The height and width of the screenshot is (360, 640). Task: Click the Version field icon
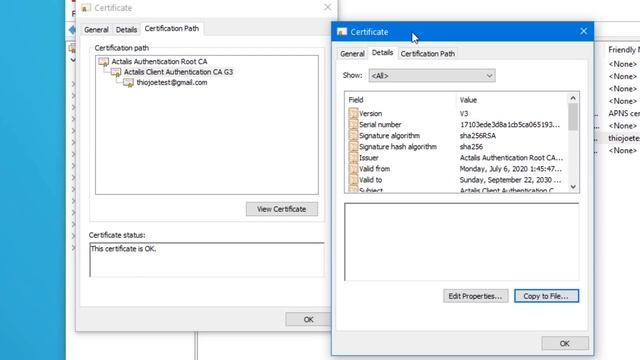[353, 113]
